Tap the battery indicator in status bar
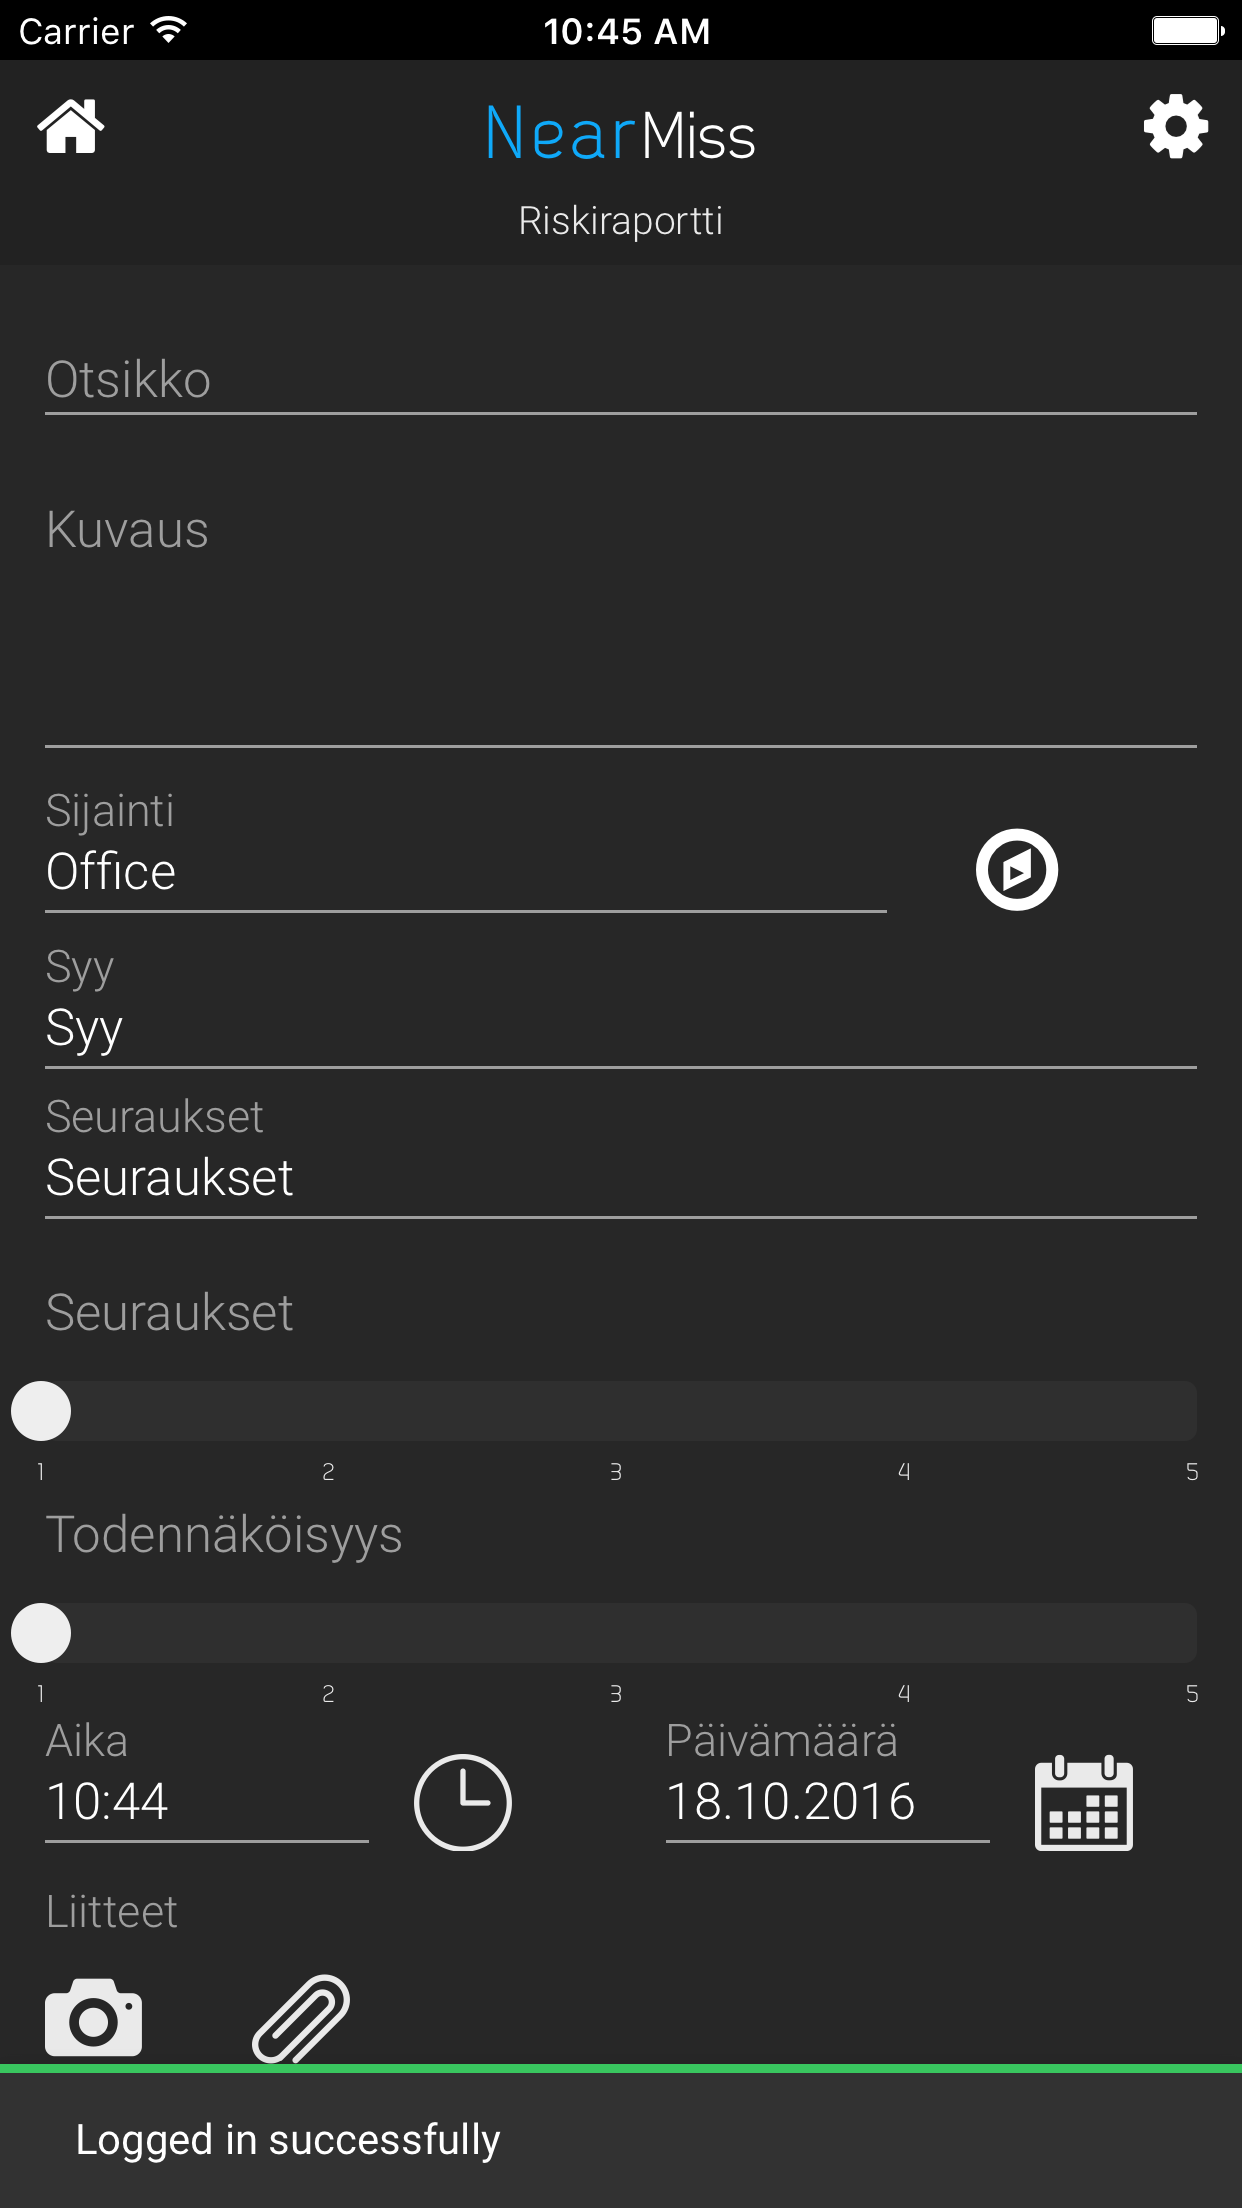1242x2208 pixels. (x=1188, y=31)
